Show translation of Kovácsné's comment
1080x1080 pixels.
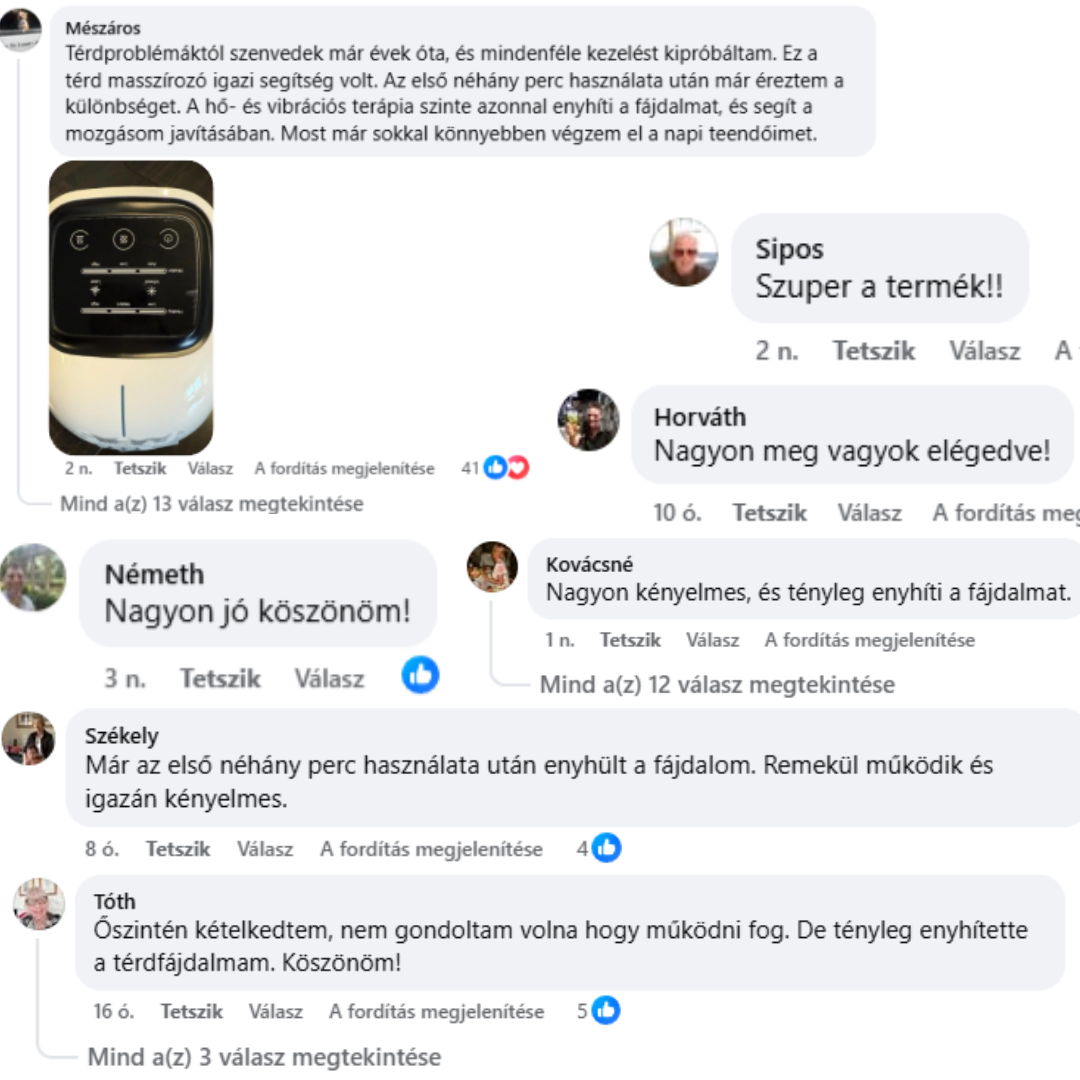pos(869,640)
